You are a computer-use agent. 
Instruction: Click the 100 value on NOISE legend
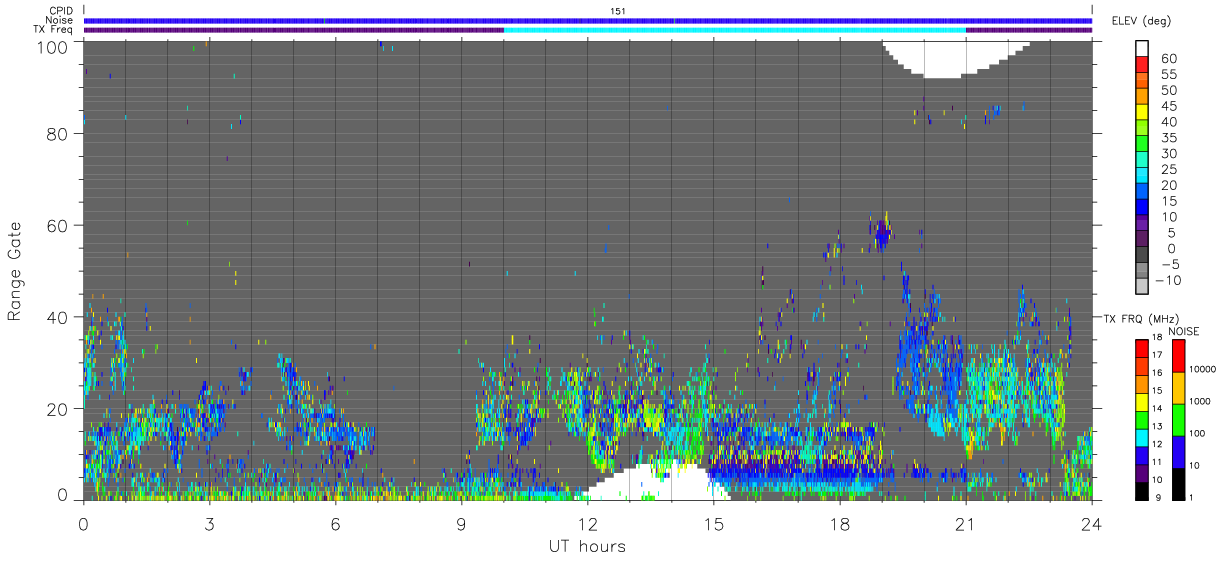[x=1198, y=433]
